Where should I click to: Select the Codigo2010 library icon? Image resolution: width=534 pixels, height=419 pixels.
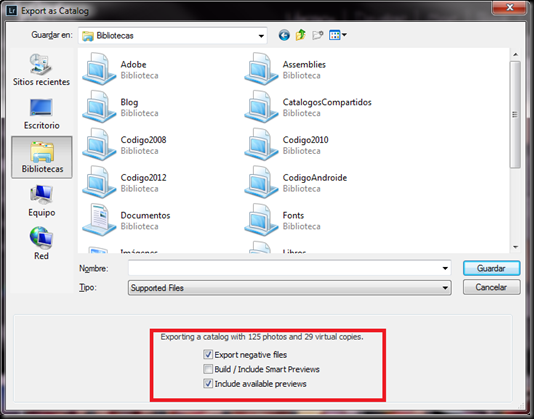pyautogui.click(x=261, y=144)
